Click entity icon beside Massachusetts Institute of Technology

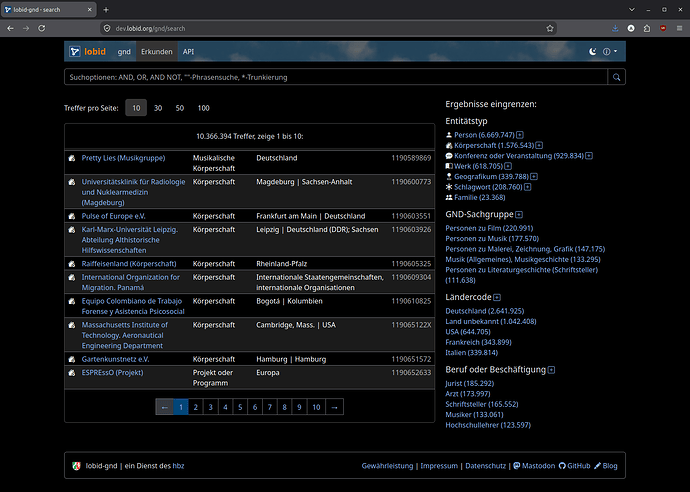click(x=72, y=325)
